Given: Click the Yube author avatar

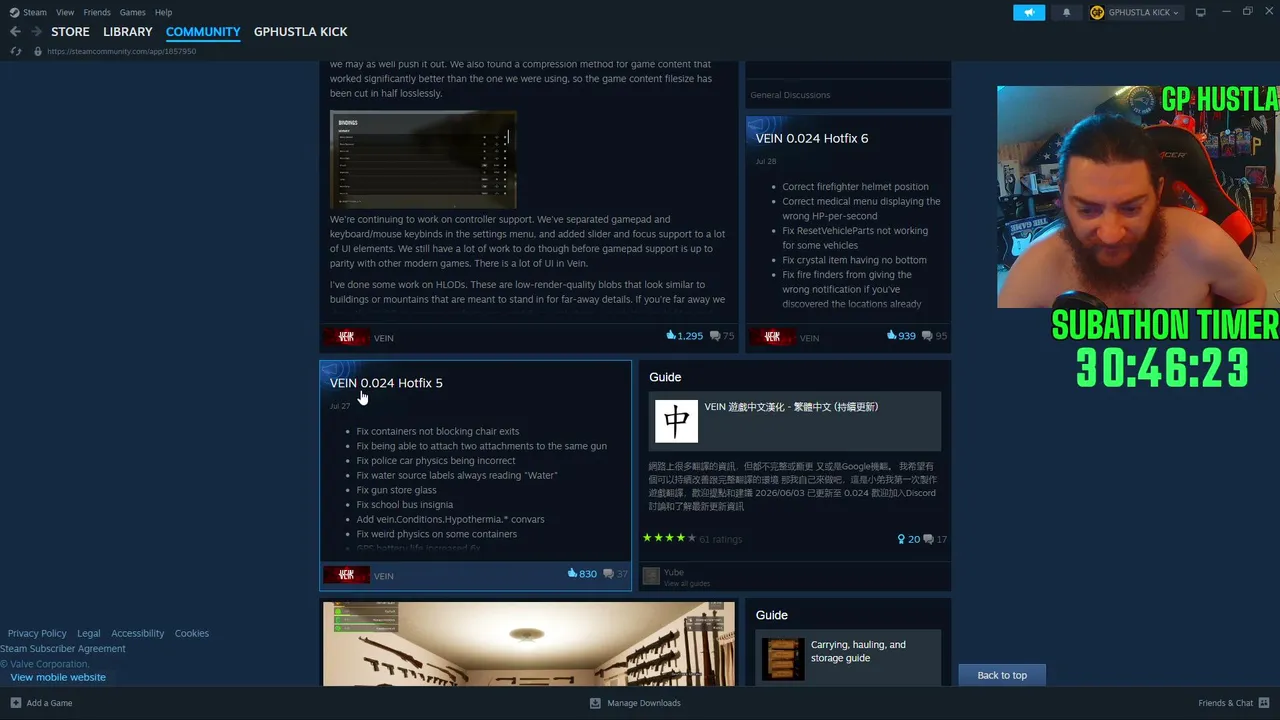Looking at the screenshot, I should point(651,576).
